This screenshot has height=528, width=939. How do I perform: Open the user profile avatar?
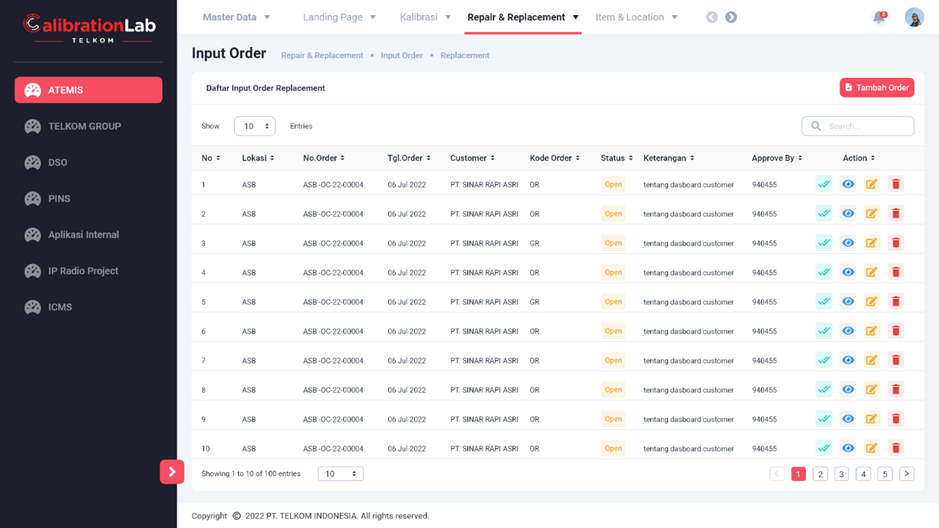coord(914,17)
